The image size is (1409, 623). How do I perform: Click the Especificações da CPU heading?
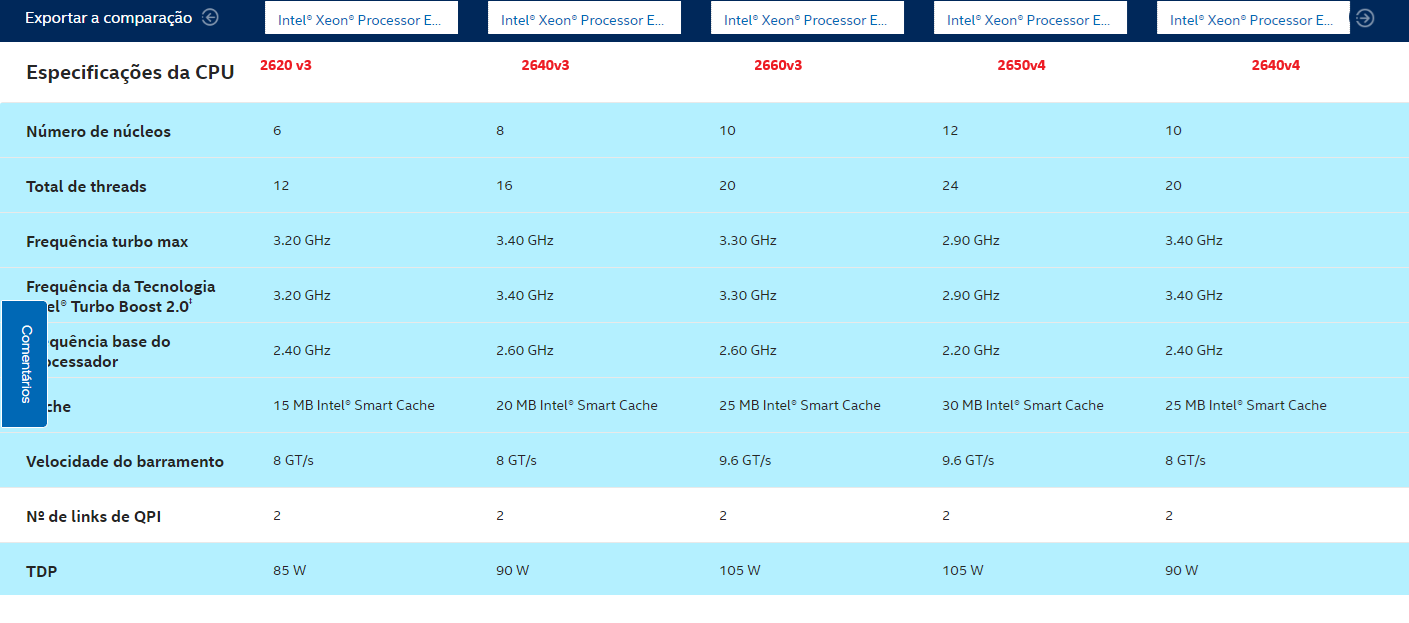pyautogui.click(x=130, y=72)
